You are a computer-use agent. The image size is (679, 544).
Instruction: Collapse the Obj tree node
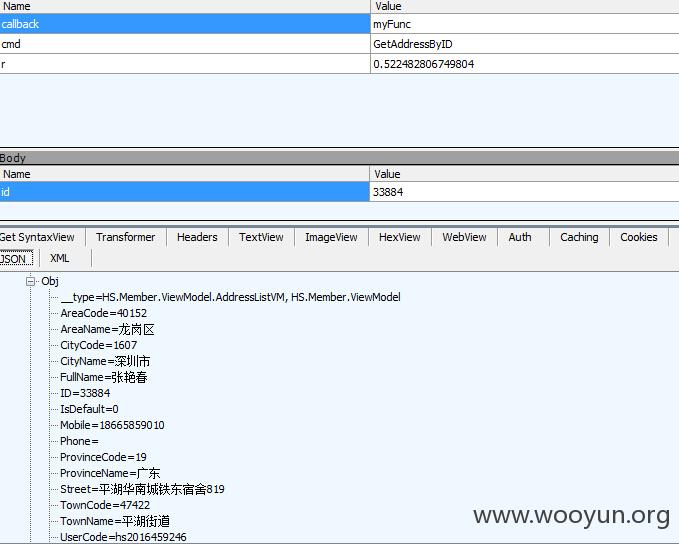30,282
